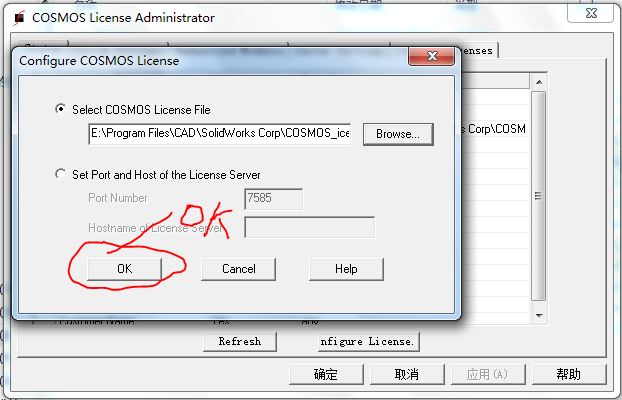Choose the Select COSMOS License File radio button

[x=60, y=109]
